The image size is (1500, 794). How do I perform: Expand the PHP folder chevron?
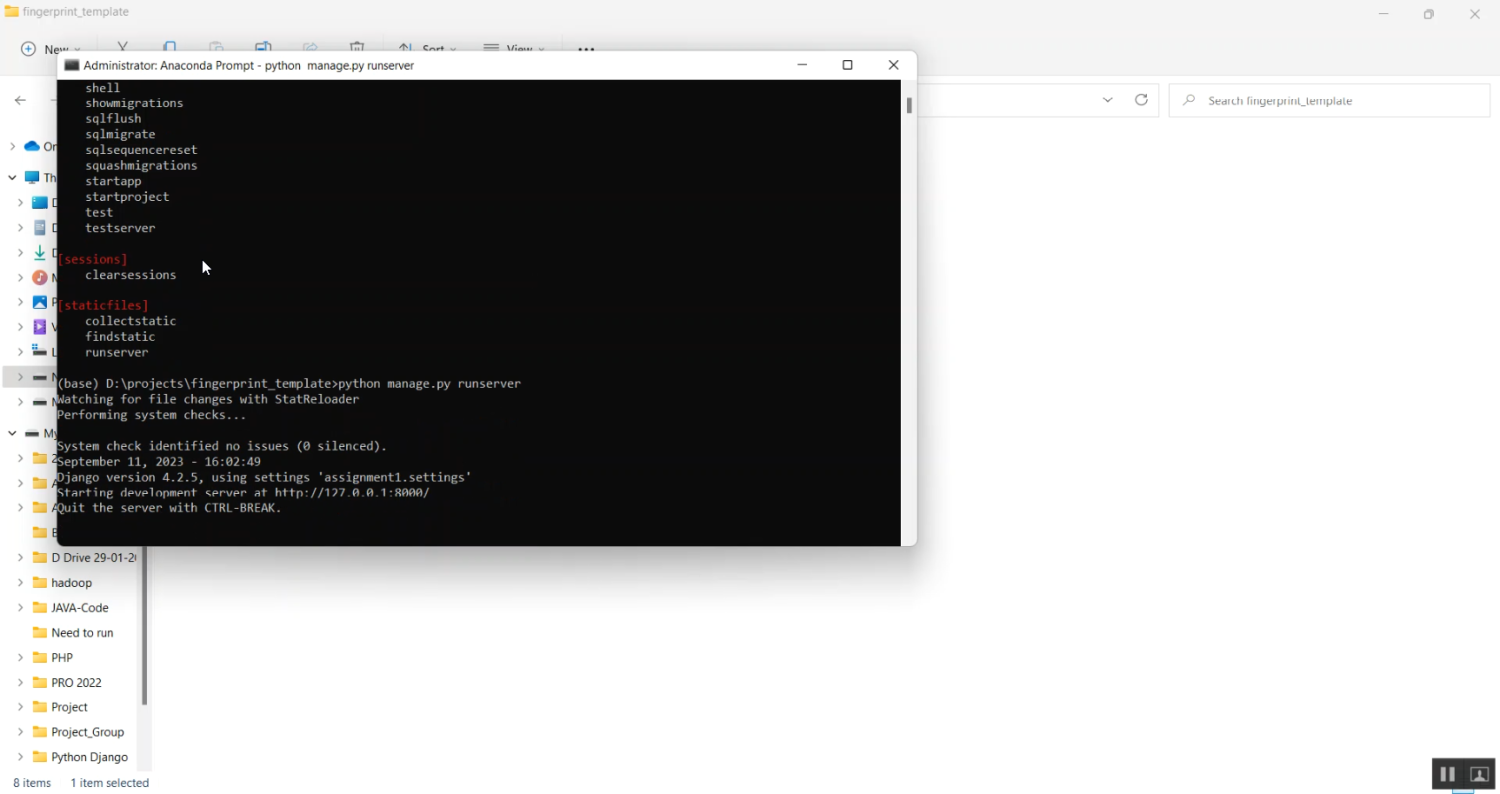20,658
